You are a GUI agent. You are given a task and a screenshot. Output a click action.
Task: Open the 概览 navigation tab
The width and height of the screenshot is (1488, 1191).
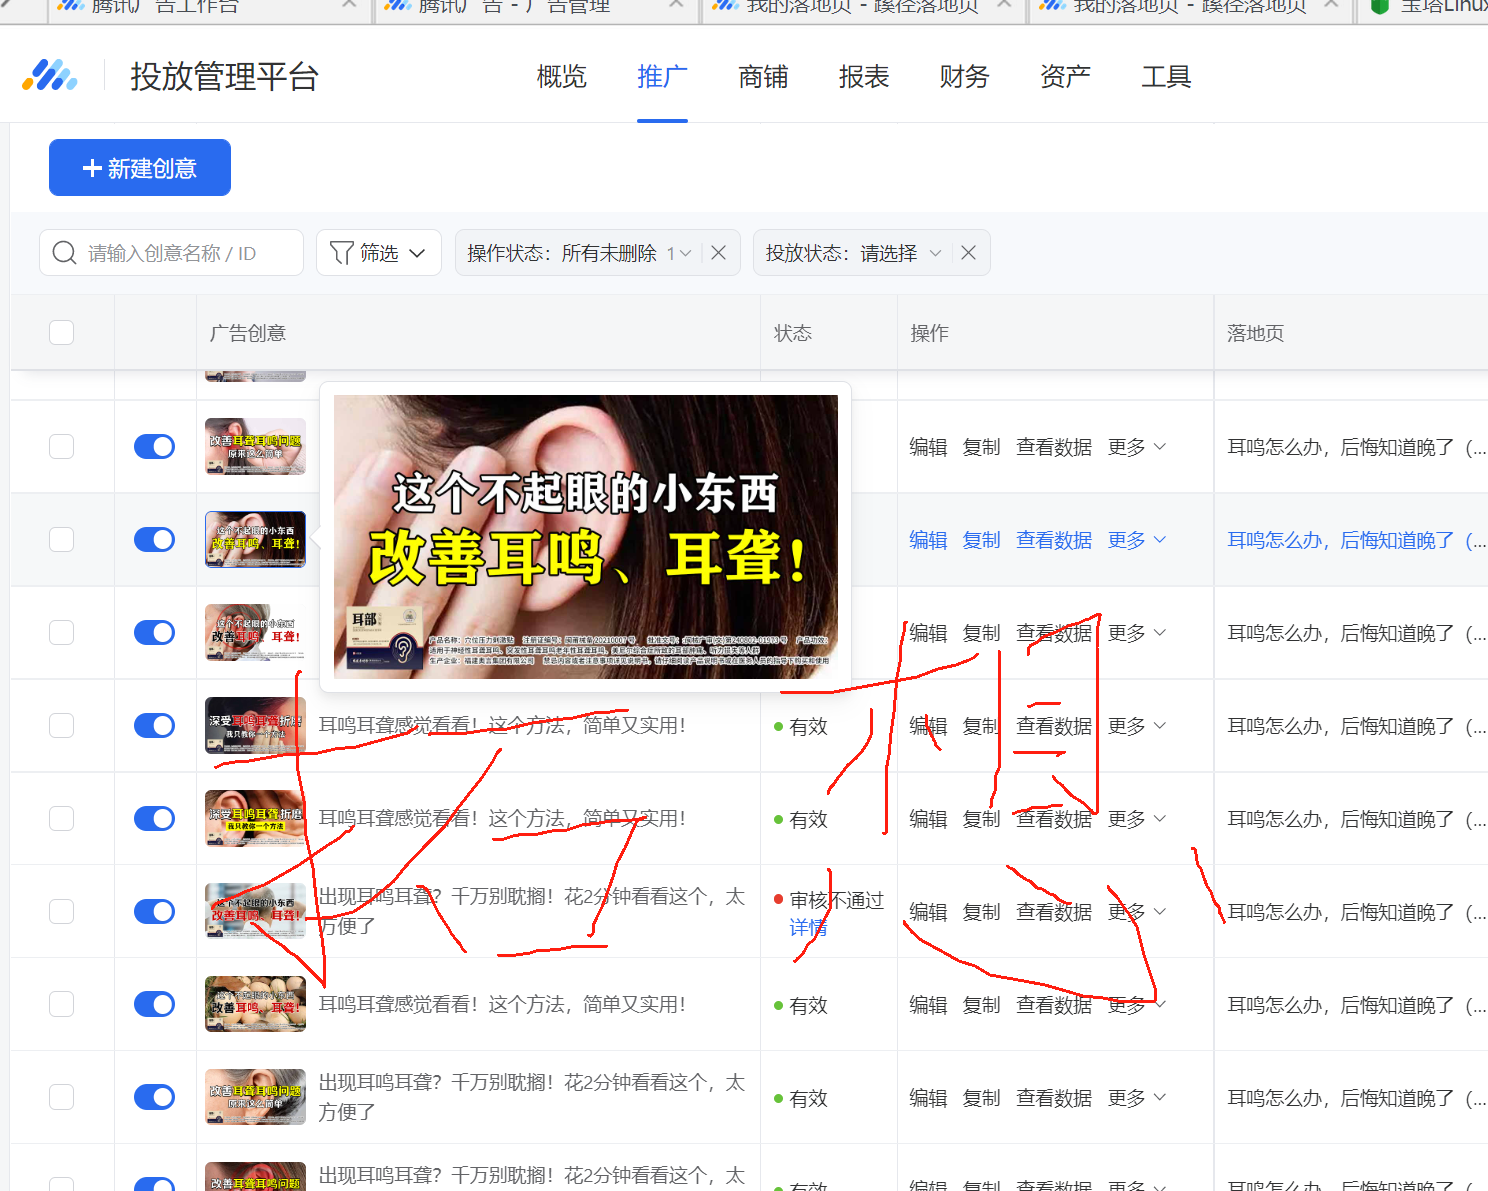pyautogui.click(x=562, y=77)
